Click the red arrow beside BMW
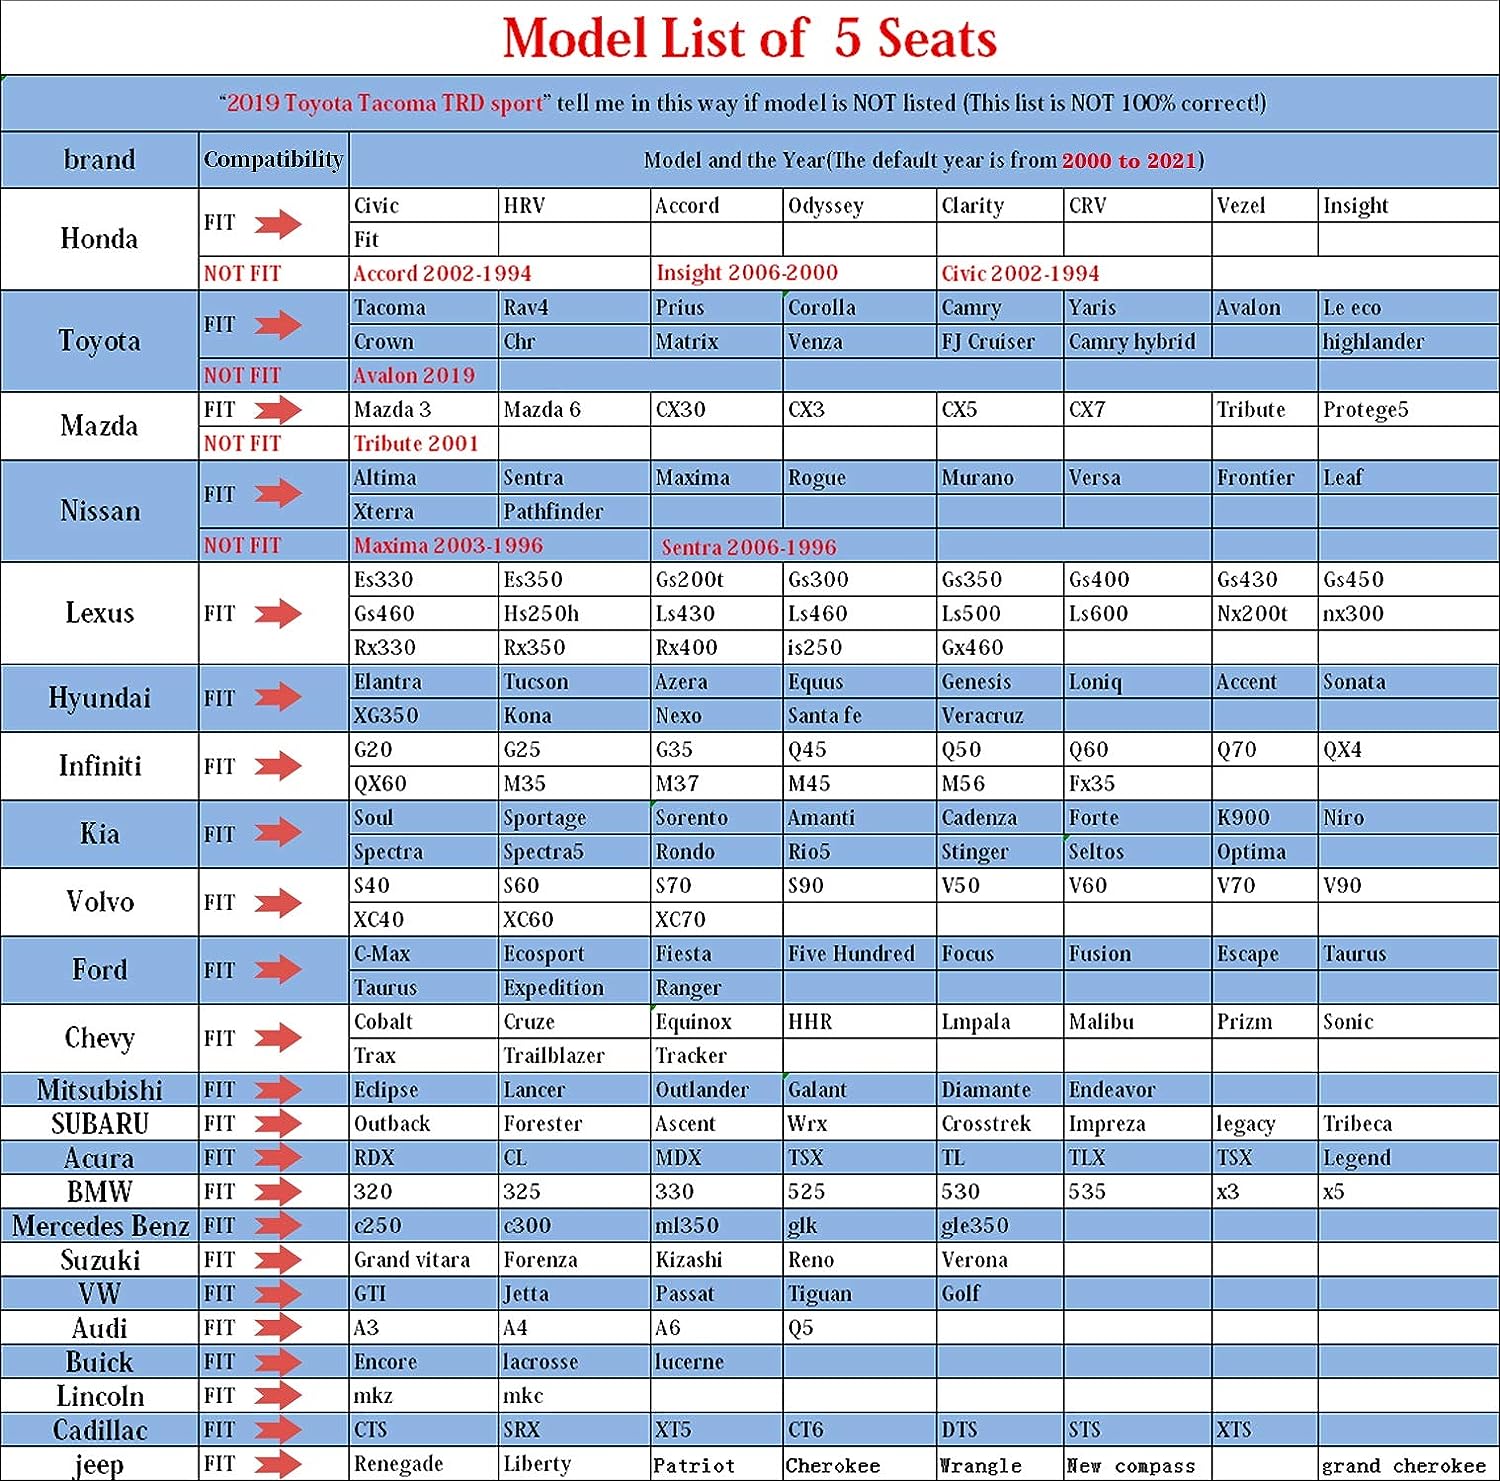 pyautogui.click(x=277, y=1191)
